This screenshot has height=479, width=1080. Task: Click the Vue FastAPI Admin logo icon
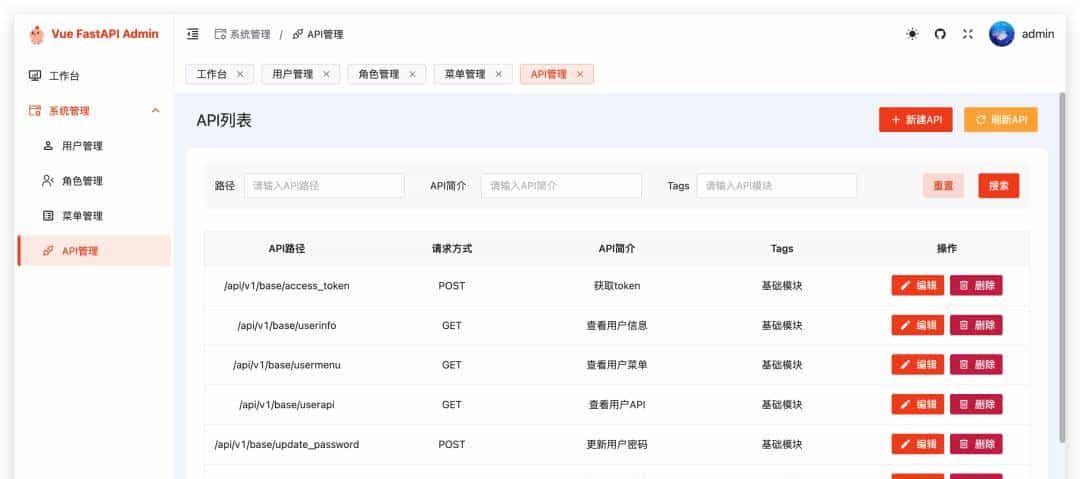click(x=37, y=34)
